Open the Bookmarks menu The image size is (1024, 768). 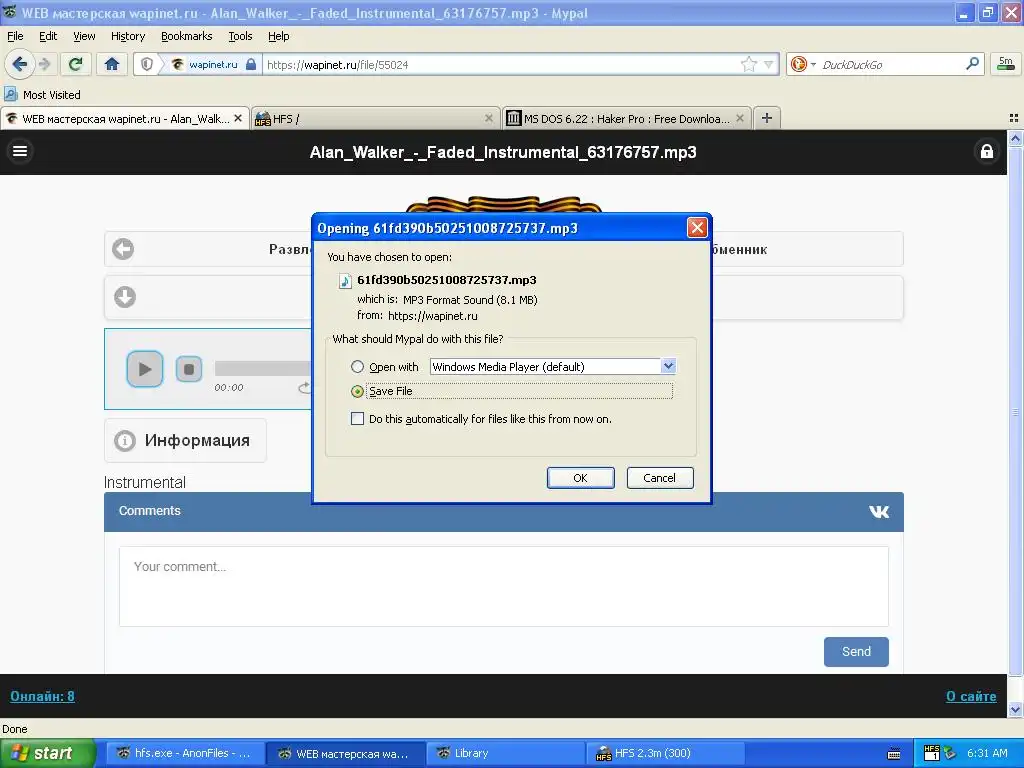186,36
